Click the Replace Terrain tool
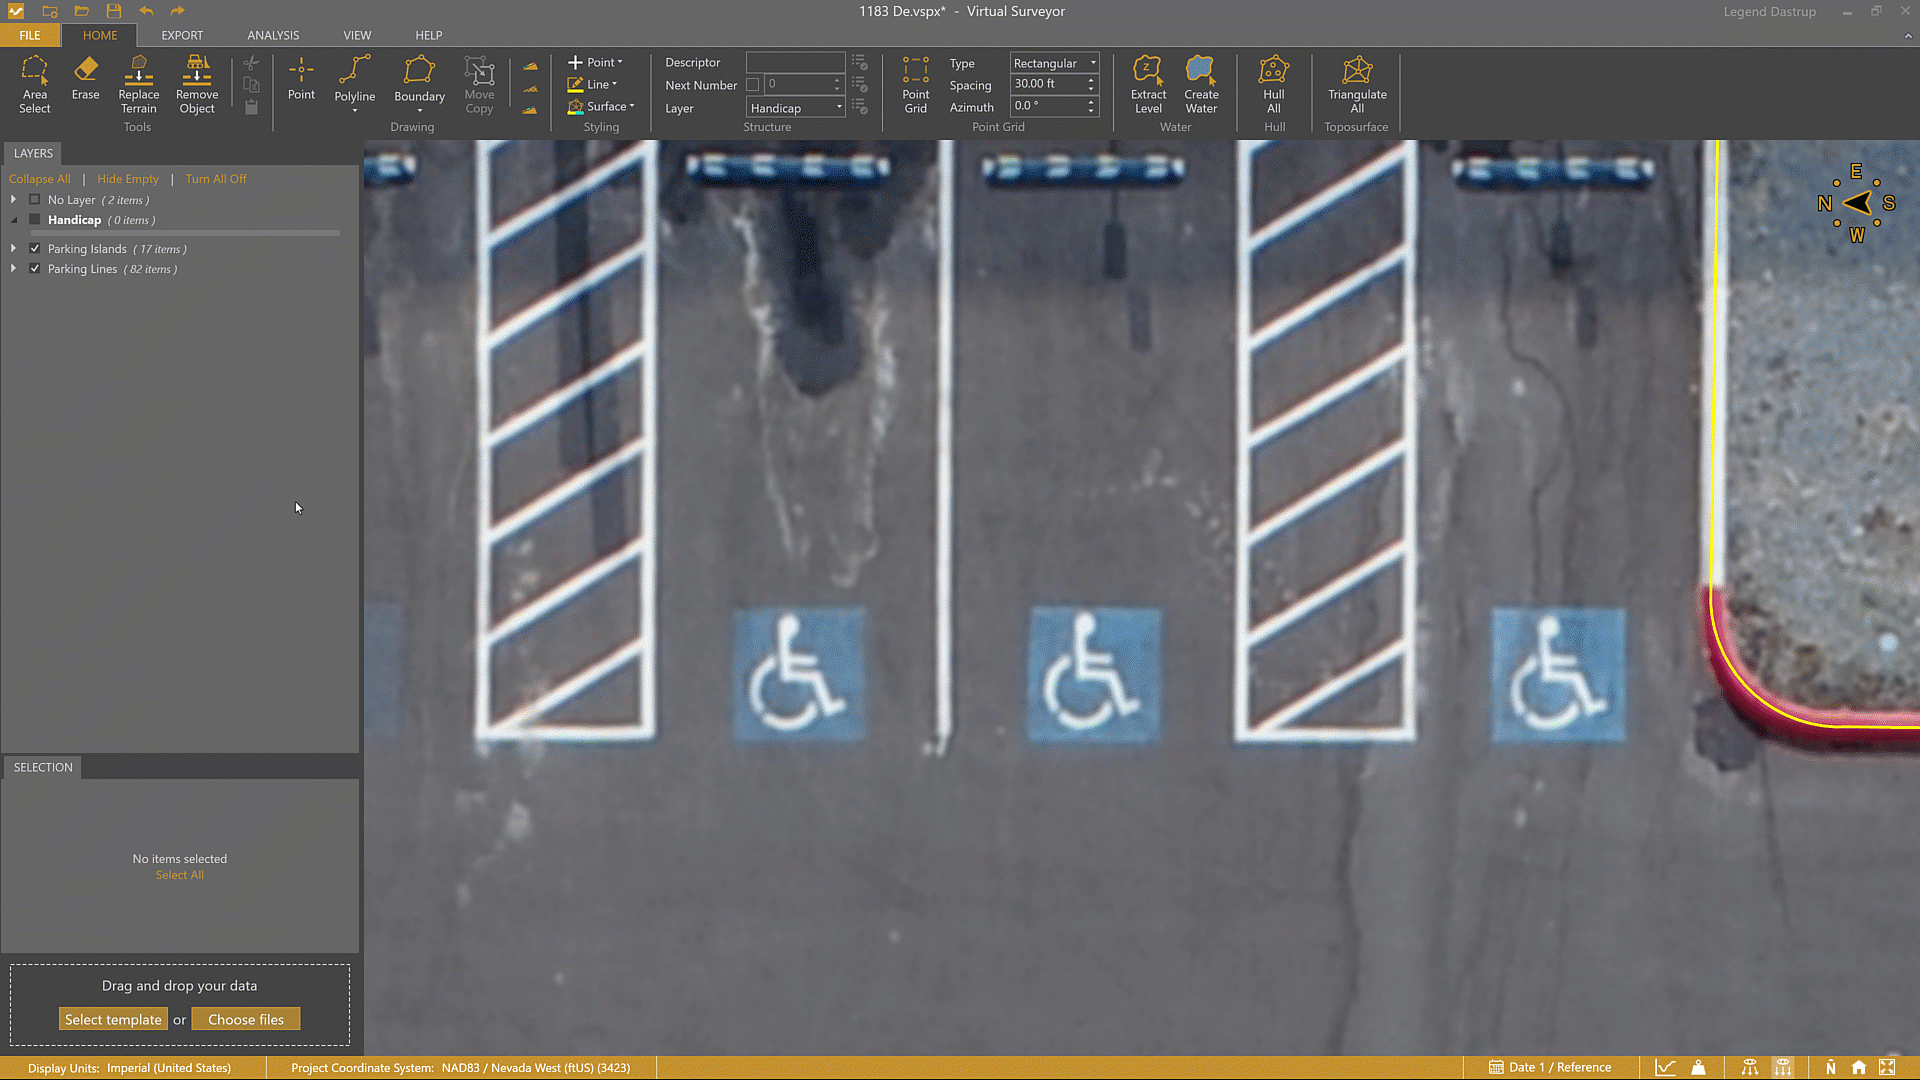The height and width of the screenshot is (1080, 1920). tap(138, 84)
